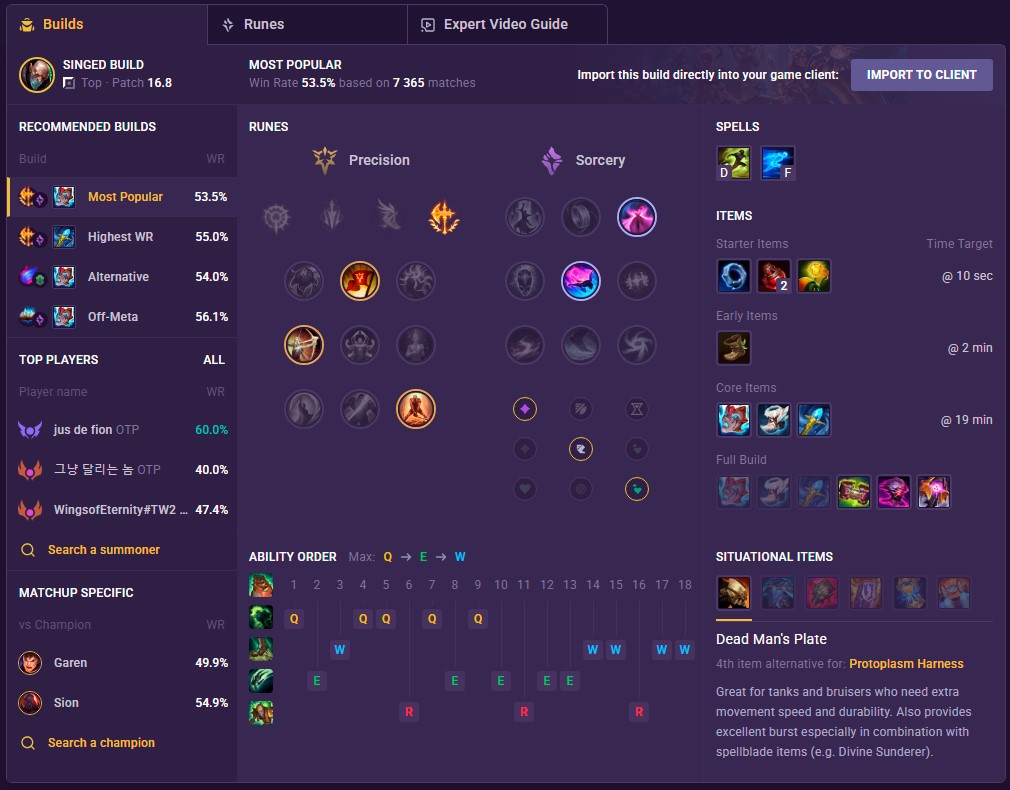Open the Garen matchup row

[122, 662]
